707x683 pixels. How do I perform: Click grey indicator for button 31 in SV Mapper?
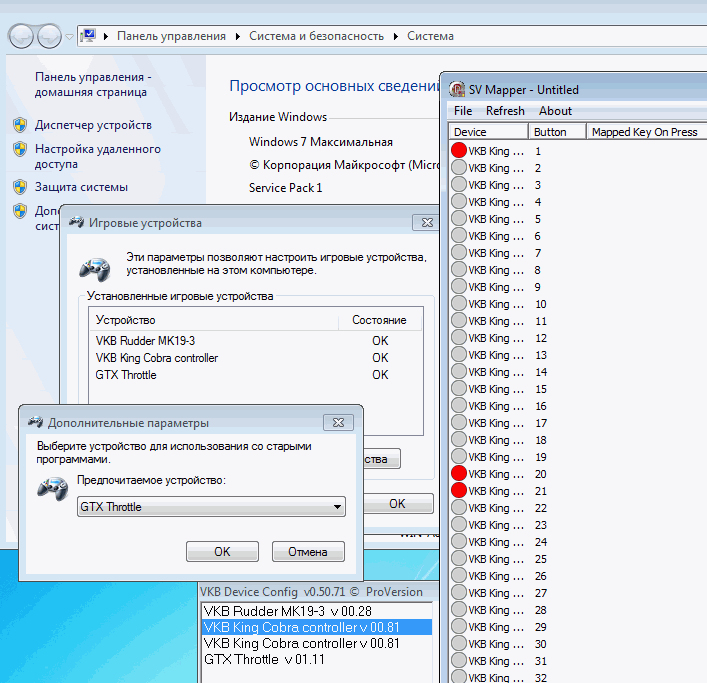click(x=459, y=660)
